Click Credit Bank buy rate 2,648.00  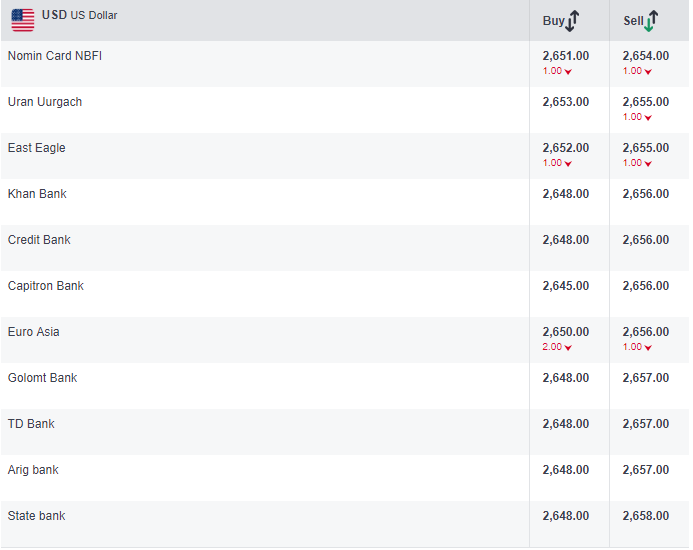point(566,240)
